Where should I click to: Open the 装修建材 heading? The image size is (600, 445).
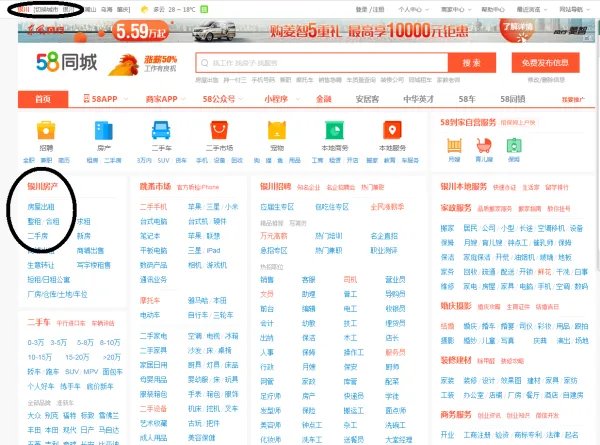pyautogui.click(x=456, y=360)
